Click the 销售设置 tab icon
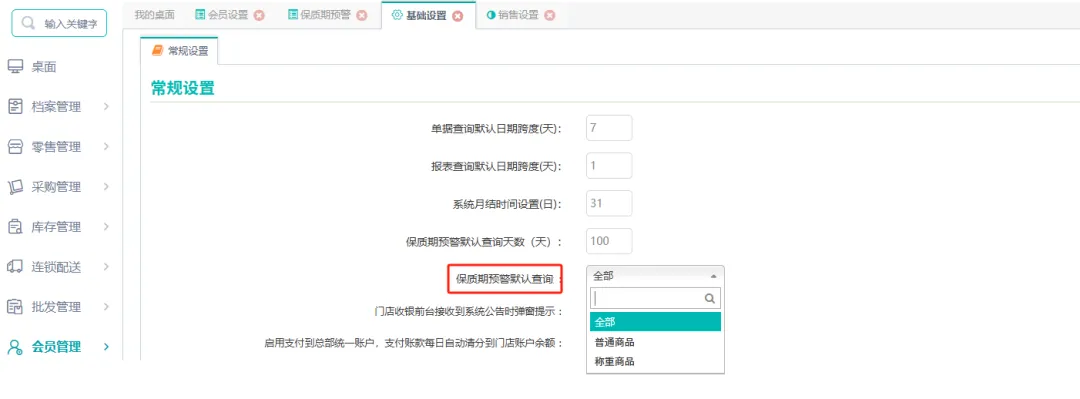The width and height of the screenshot is (1080, 399). pyautogui.click(x=491, y=15)
